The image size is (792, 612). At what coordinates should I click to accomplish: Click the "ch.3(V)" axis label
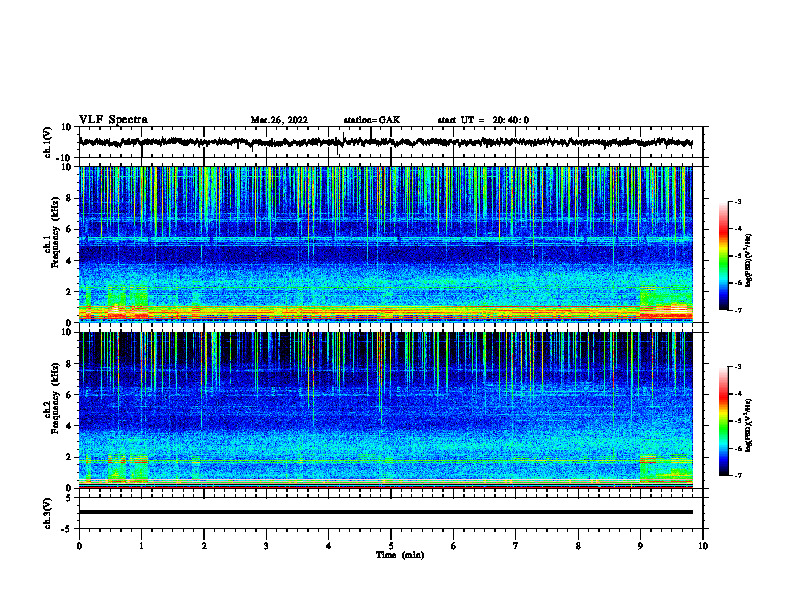[x=48, y=513]
